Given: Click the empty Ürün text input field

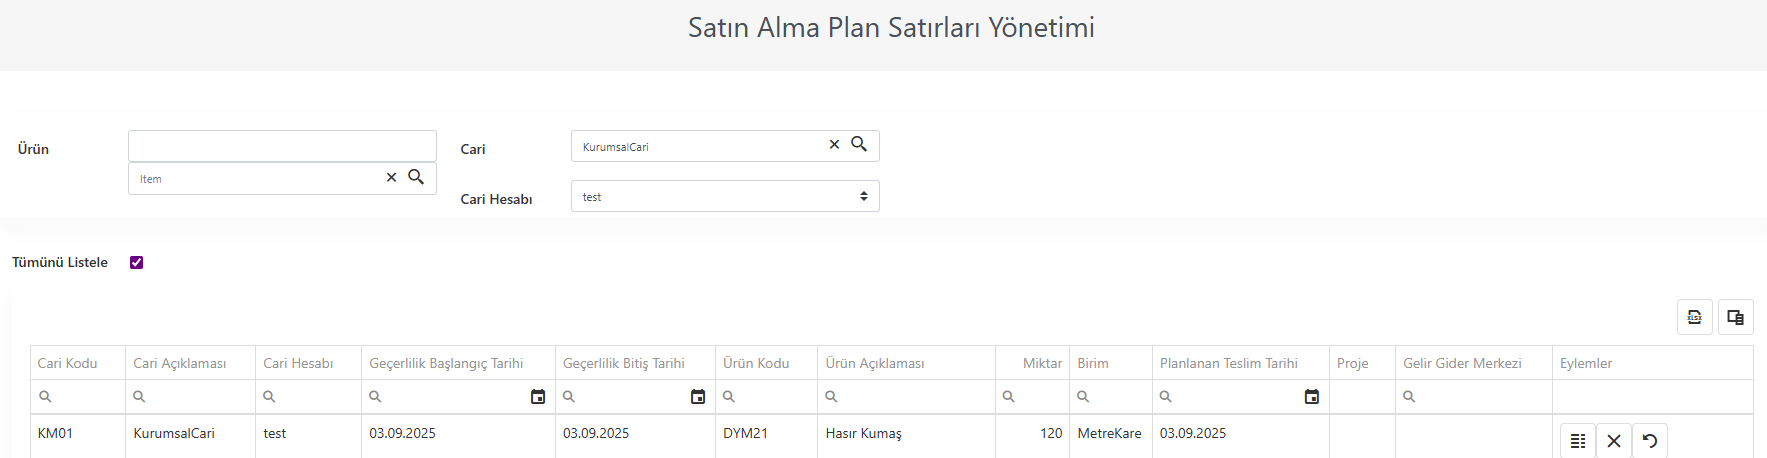Looking at the screenshot, I should (x=282, y=146).
